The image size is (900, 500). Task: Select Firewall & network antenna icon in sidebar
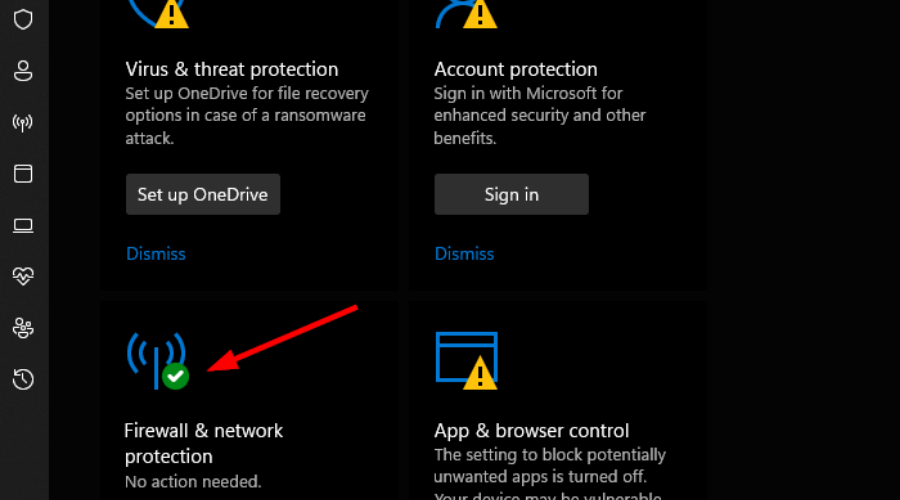[23, 123]
